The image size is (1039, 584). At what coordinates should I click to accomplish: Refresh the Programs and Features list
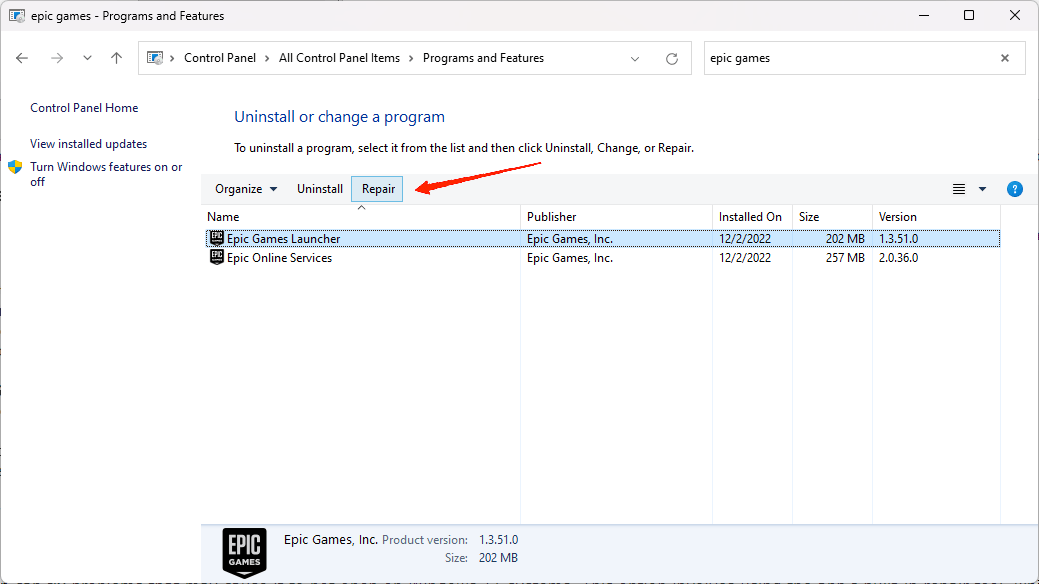672,58
